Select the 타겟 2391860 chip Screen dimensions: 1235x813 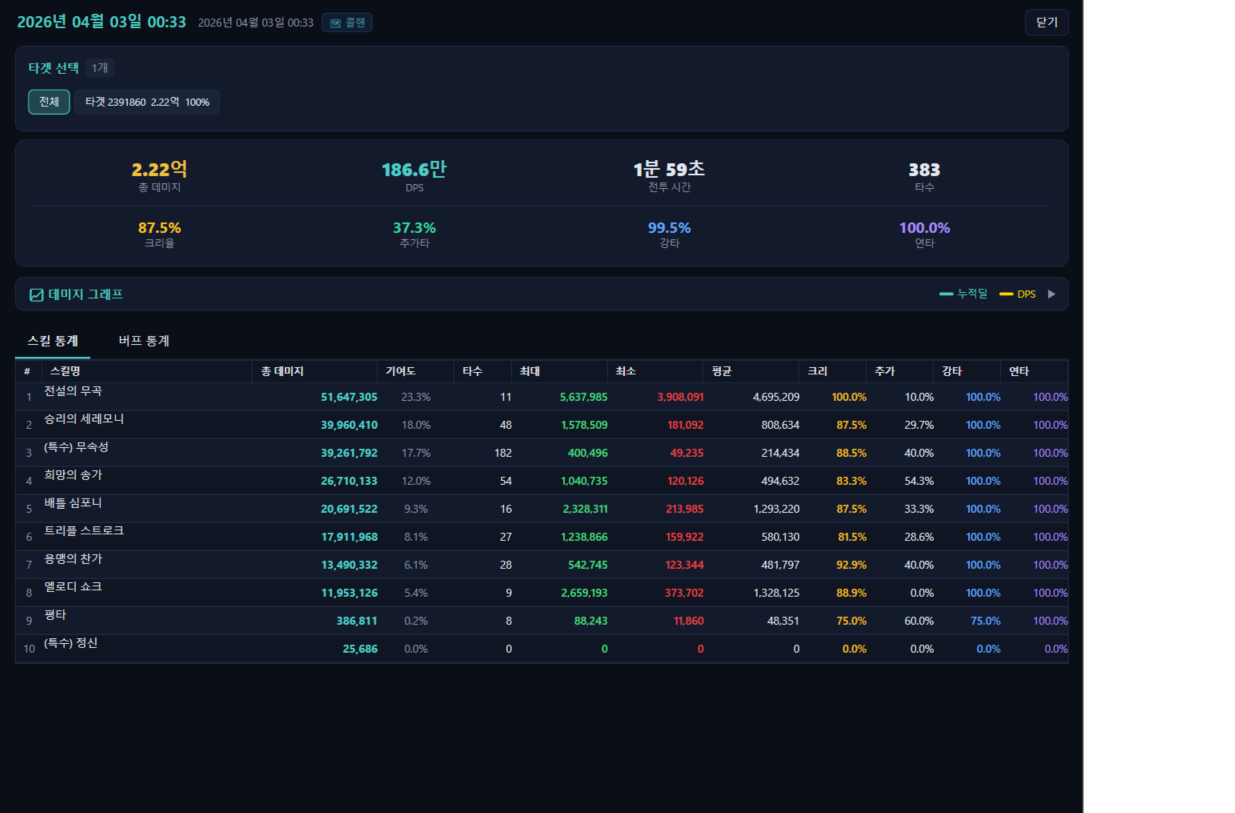point(147,102)
